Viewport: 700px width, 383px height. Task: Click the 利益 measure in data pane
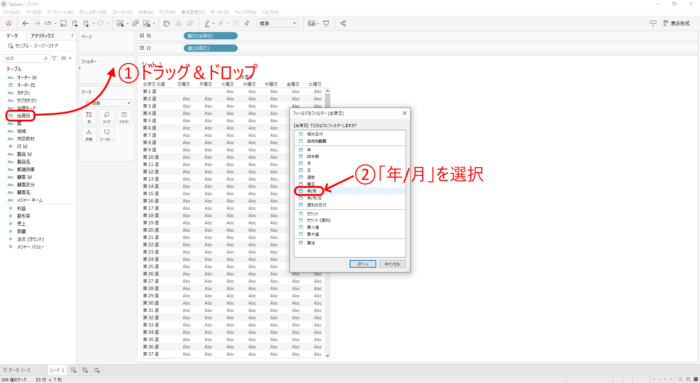click(21, 208)
